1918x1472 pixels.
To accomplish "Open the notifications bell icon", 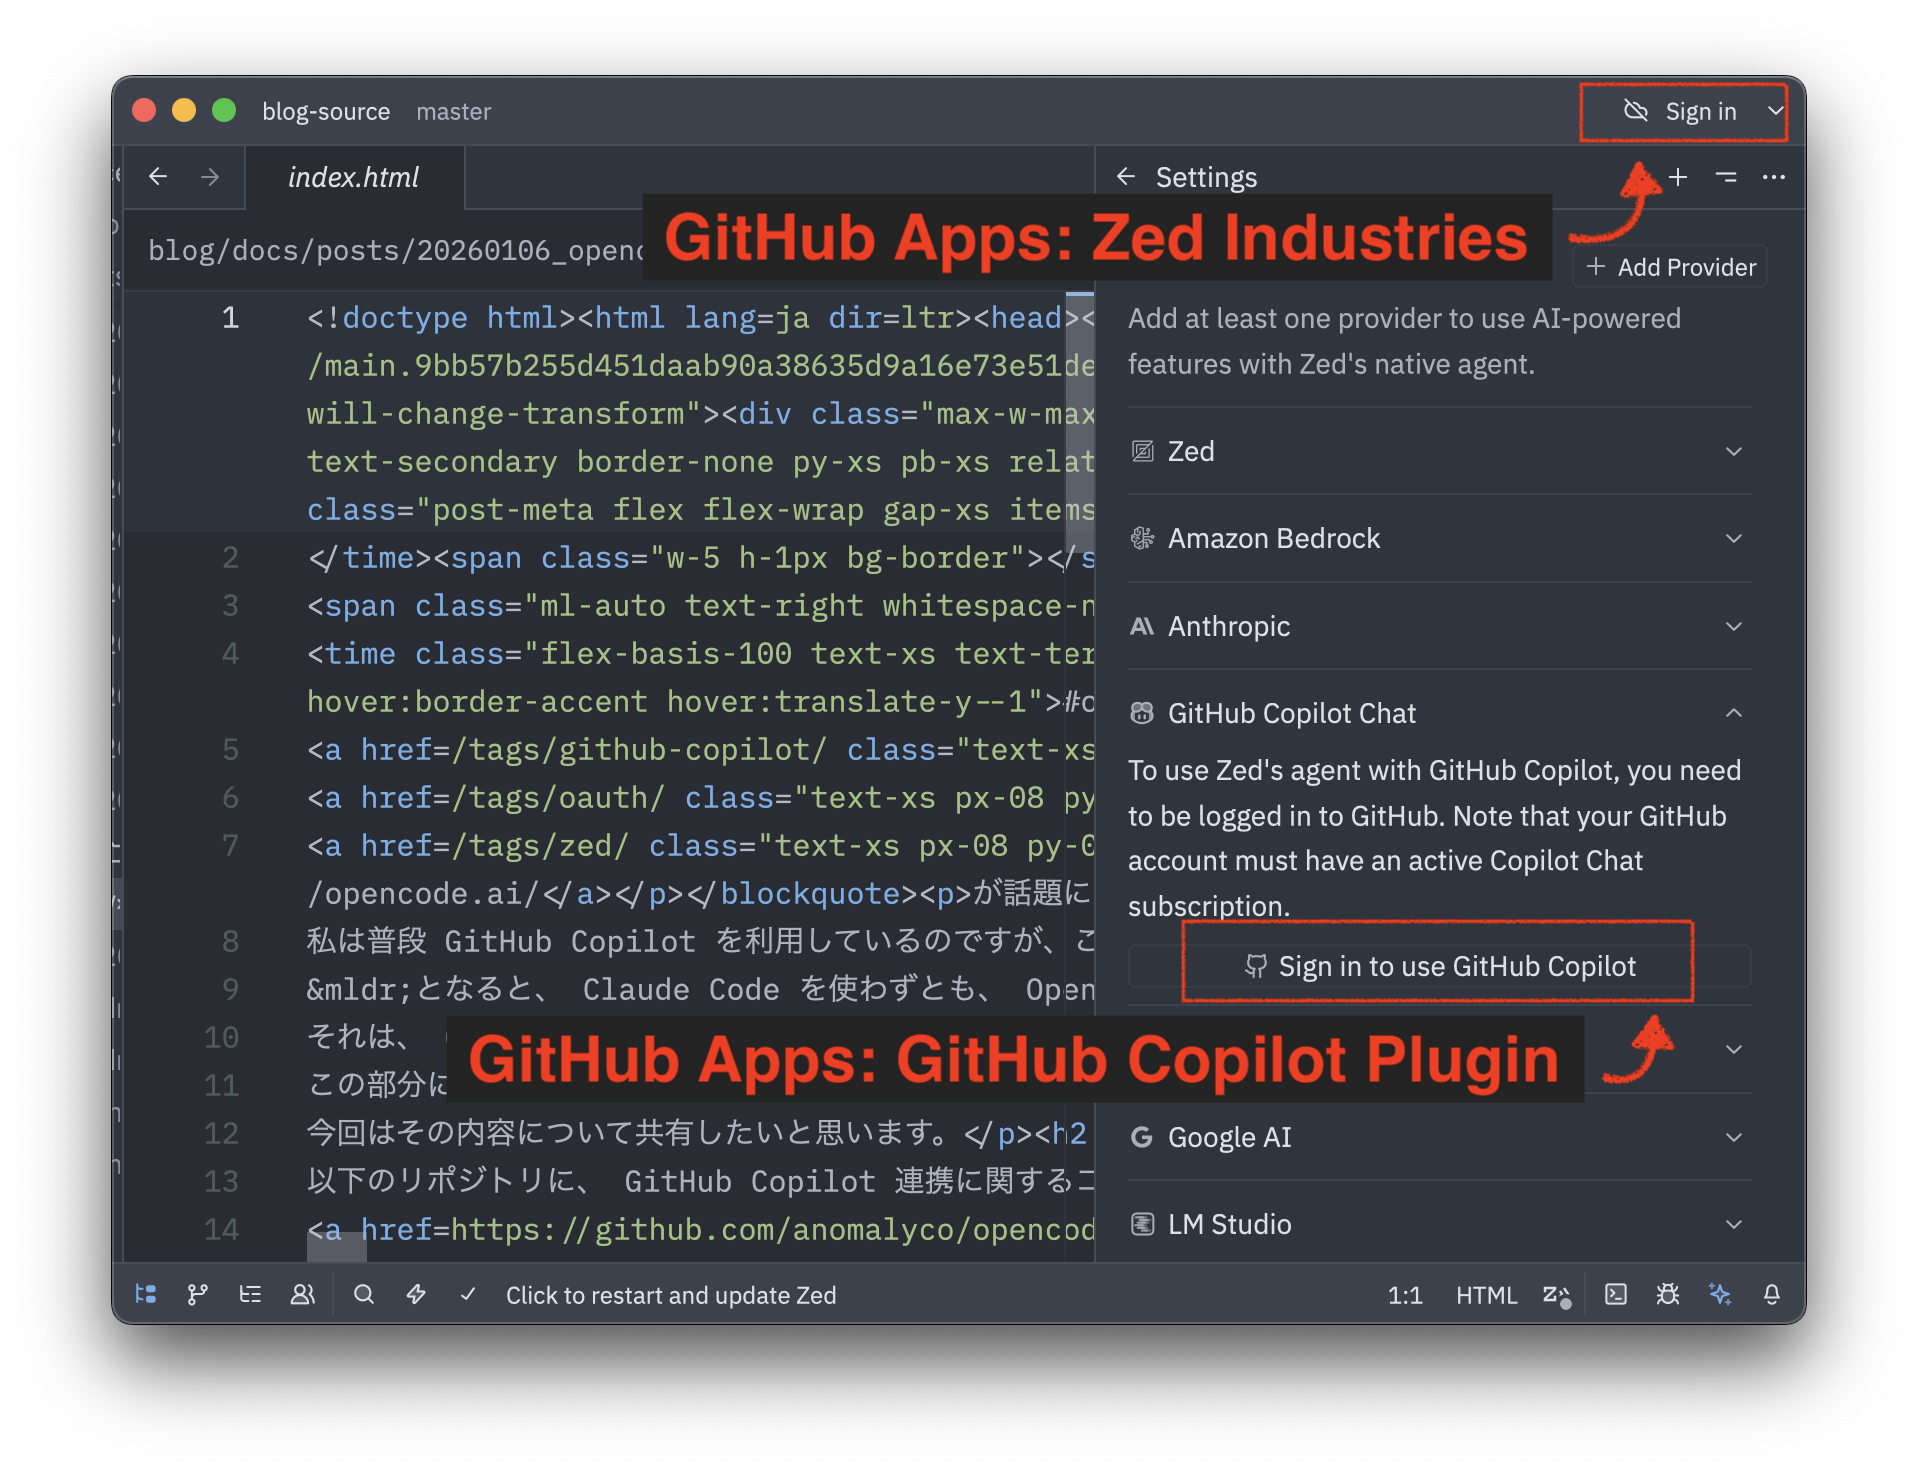I will coord(1772,1294).
